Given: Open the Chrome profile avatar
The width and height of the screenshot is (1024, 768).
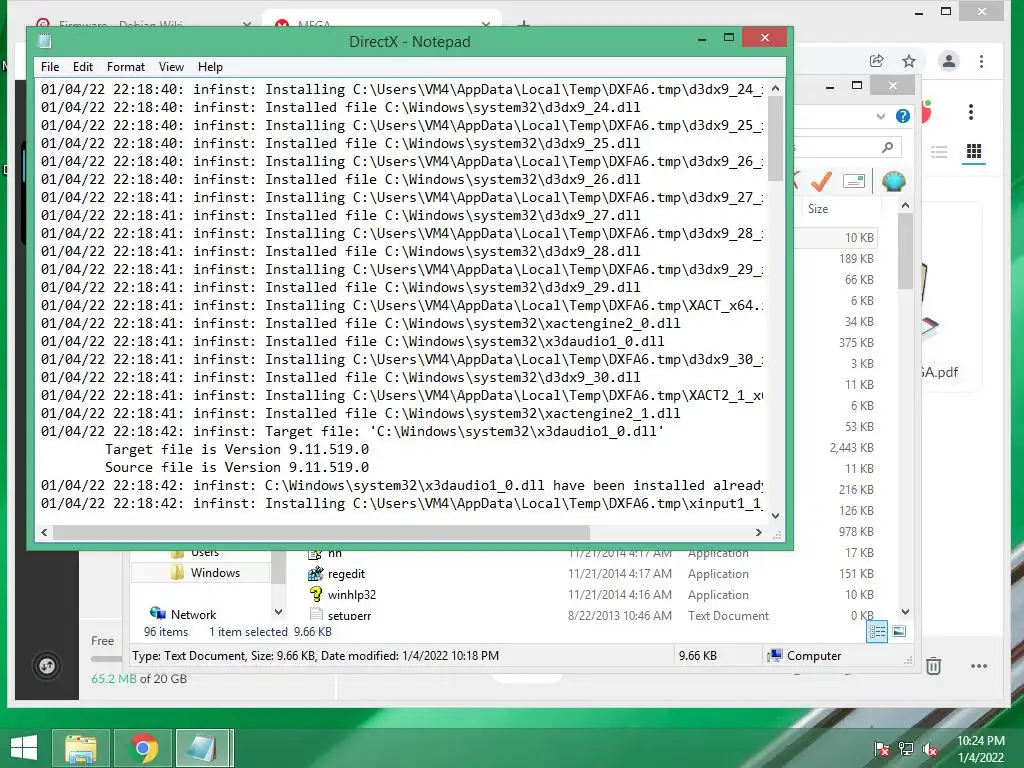Looking at the screenshot, I should 948,61.
